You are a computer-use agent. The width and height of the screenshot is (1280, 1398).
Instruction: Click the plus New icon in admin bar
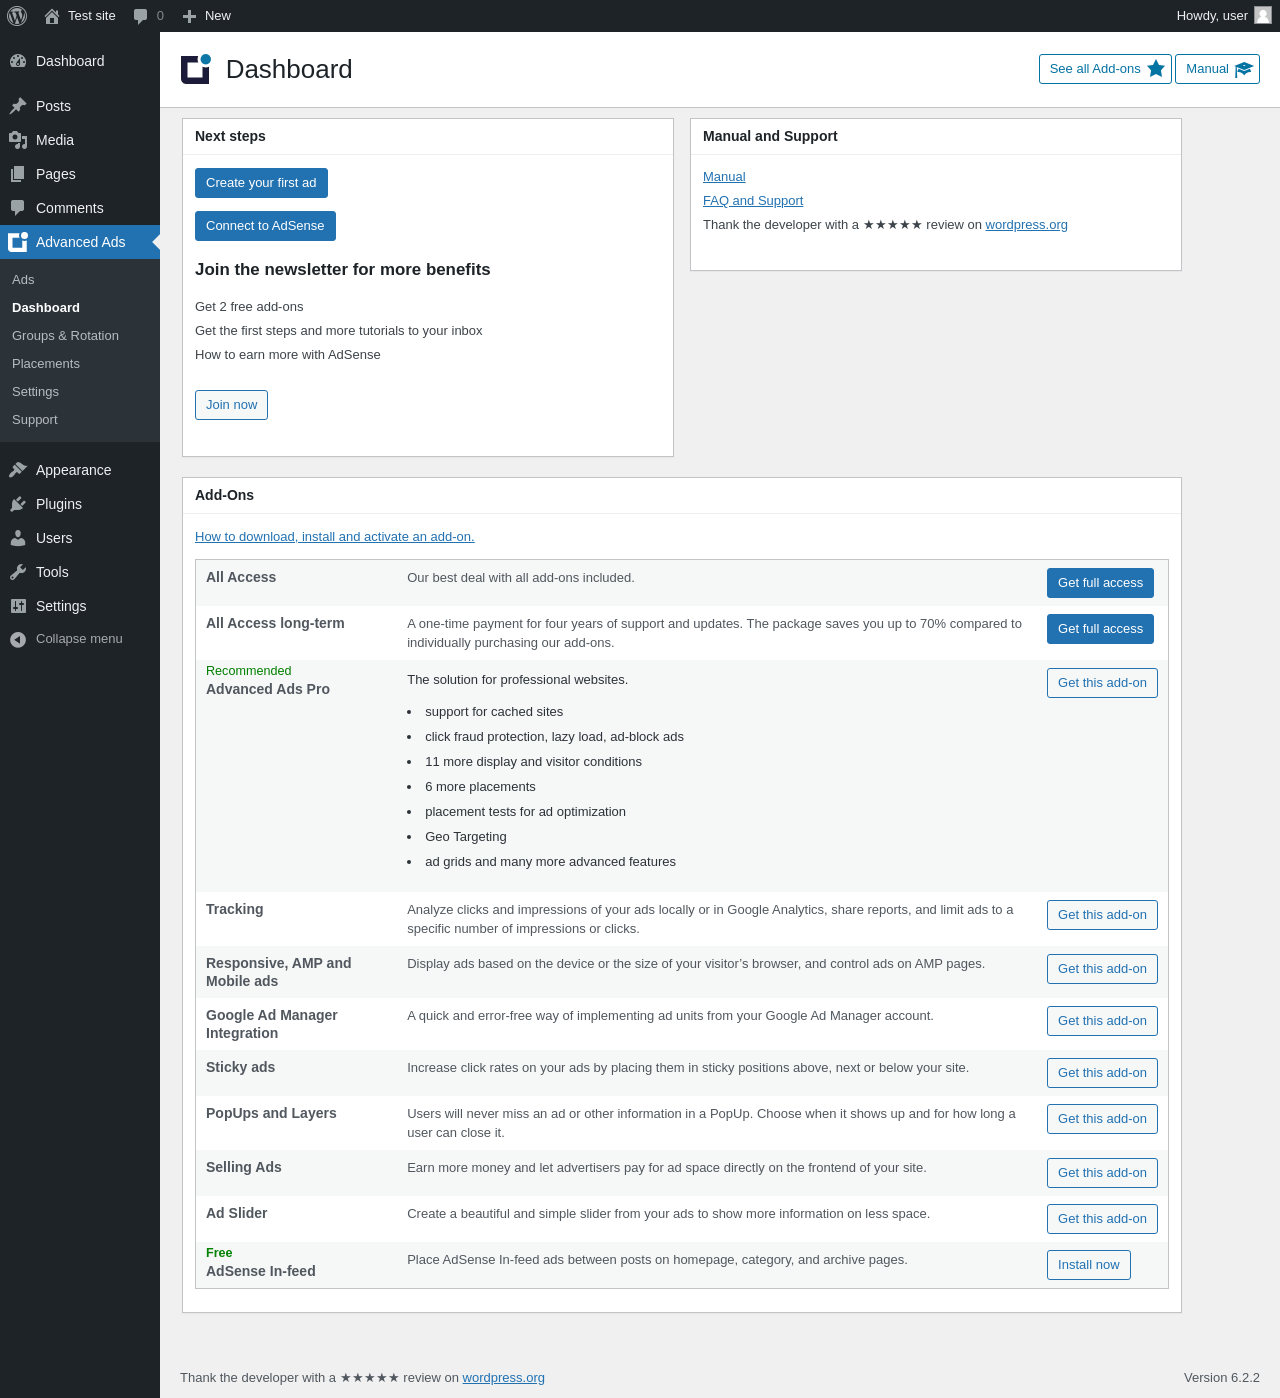(189, 16)
